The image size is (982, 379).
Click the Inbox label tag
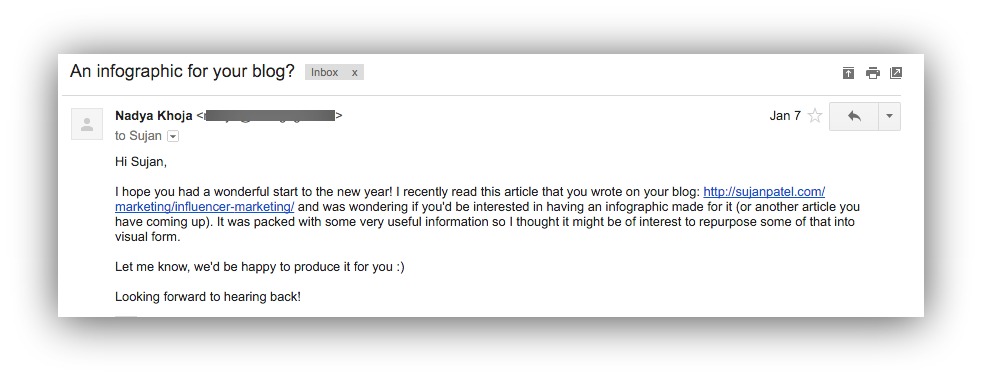click(x=324, y=73)
